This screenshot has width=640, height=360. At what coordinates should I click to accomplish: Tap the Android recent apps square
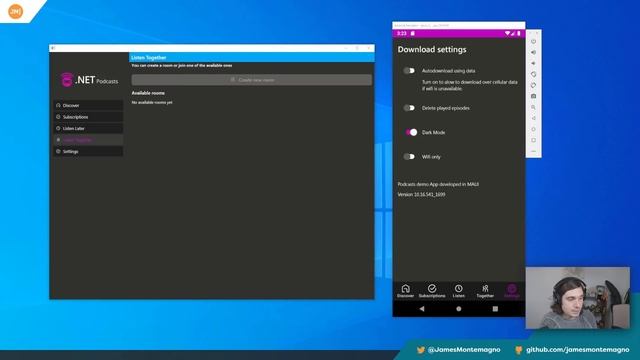click(x=495, y=309)
